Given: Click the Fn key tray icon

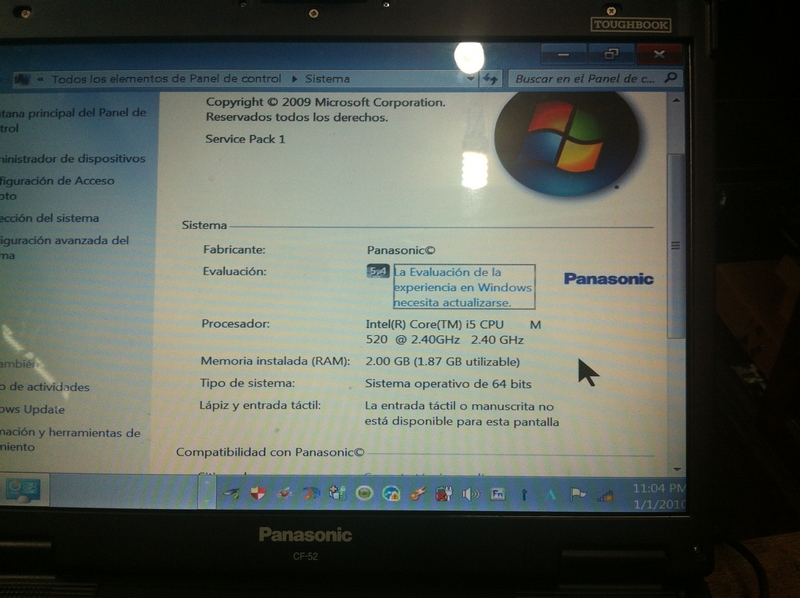Looking at the screenshot, I should [x=497, y=494].
